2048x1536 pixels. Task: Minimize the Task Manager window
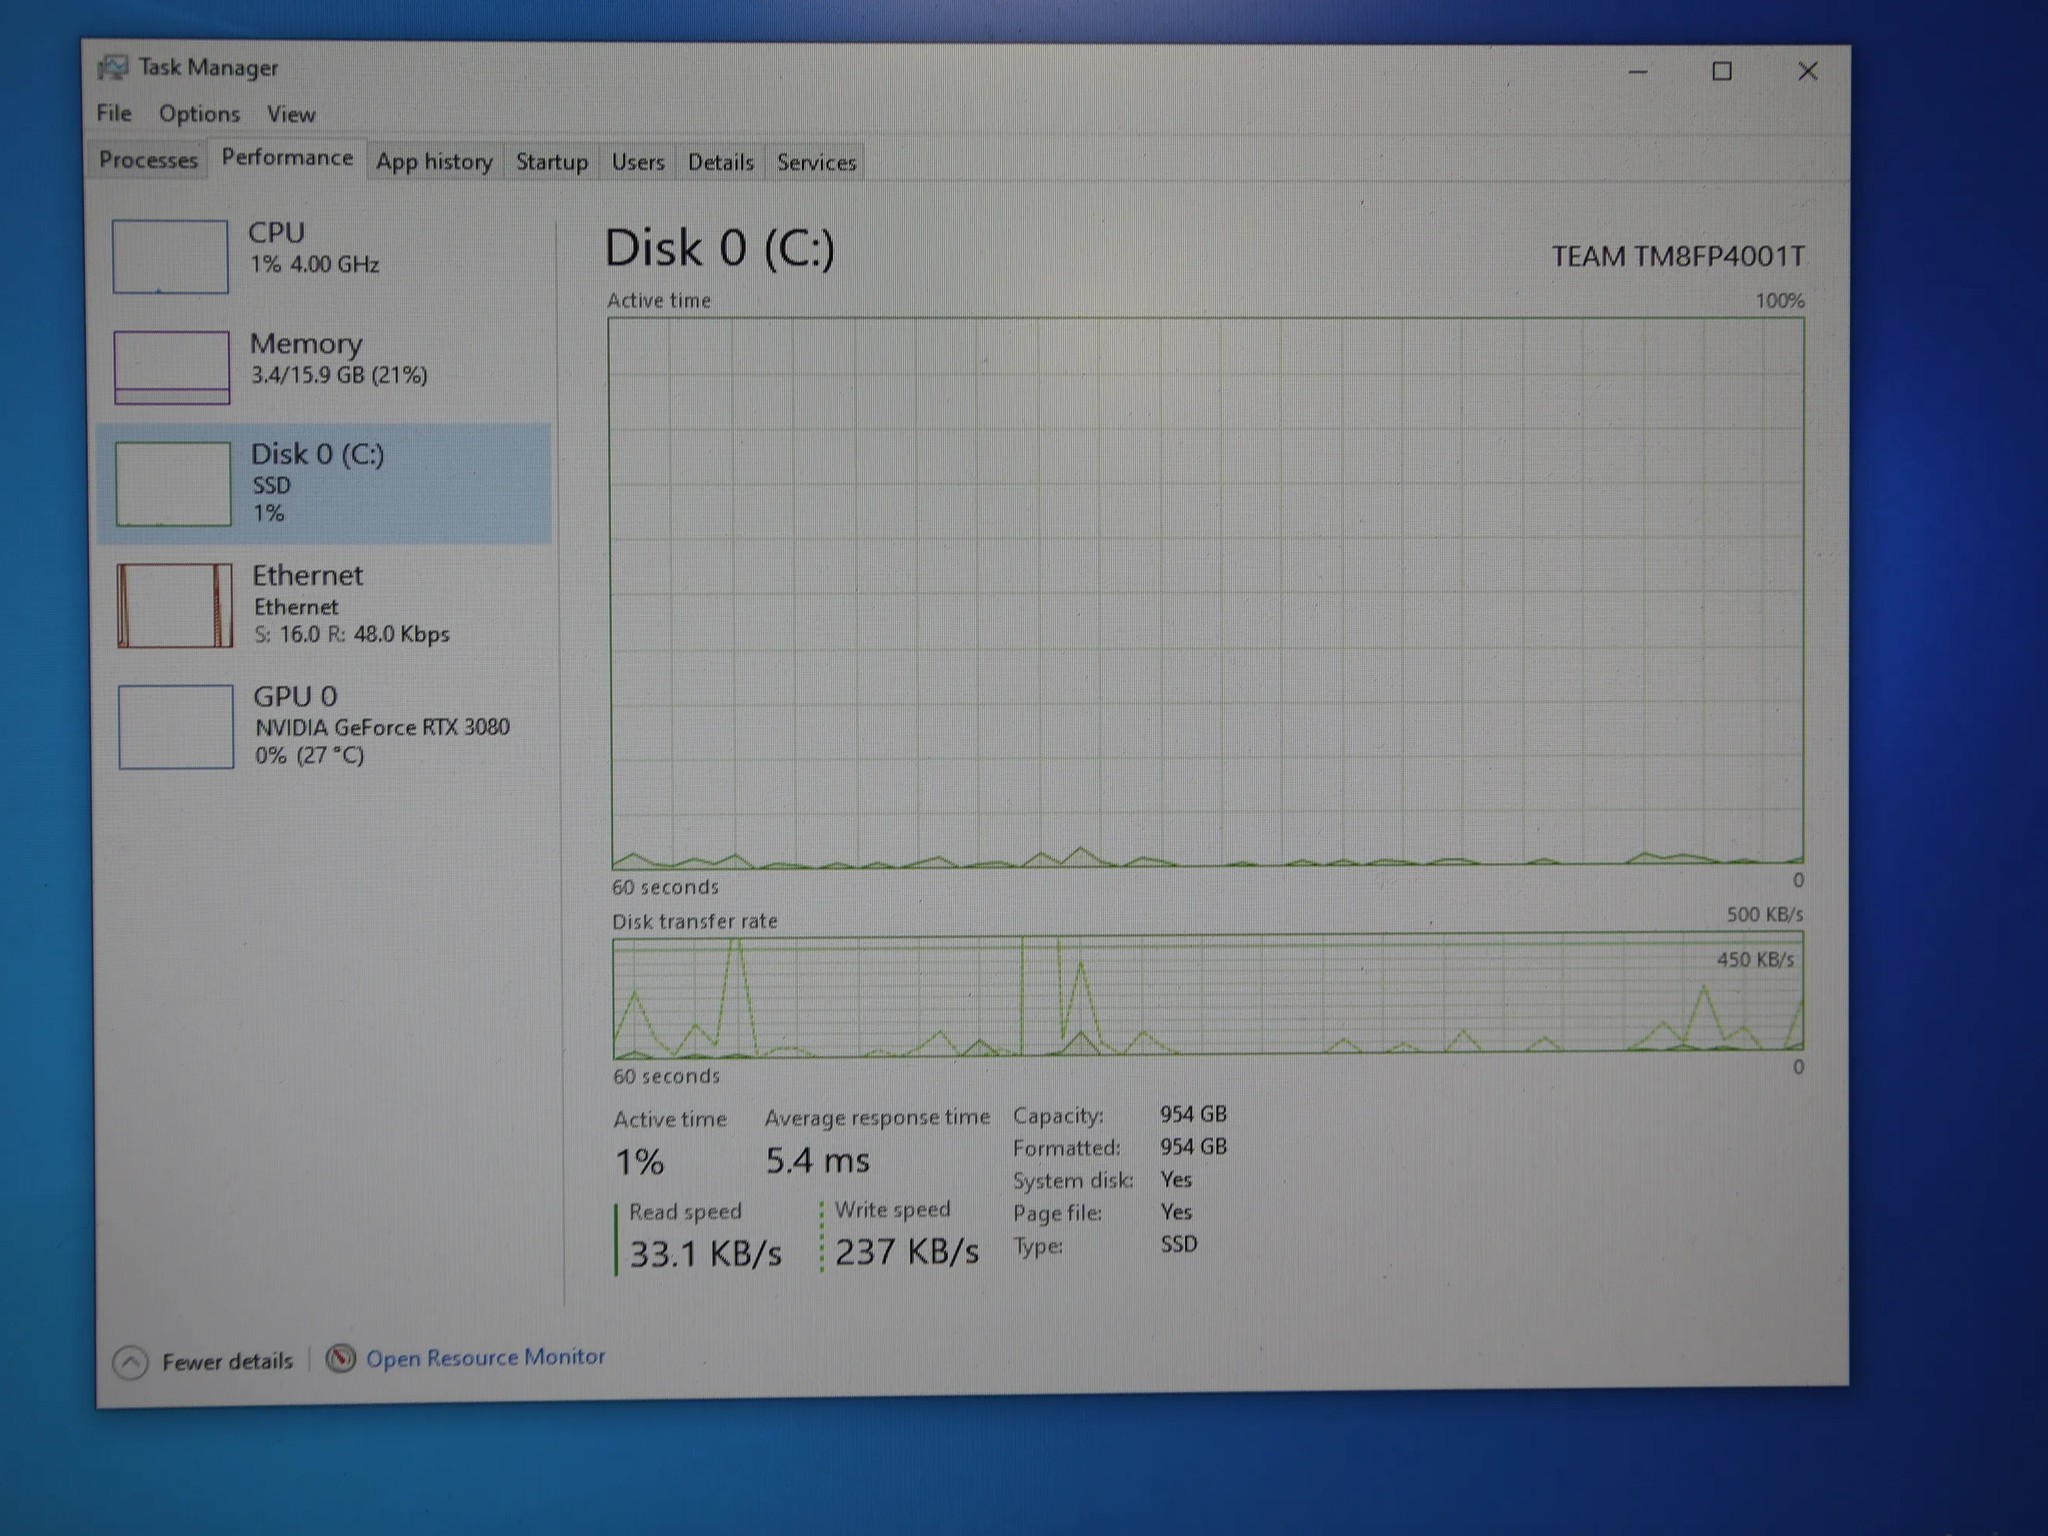coord(1638,72)
